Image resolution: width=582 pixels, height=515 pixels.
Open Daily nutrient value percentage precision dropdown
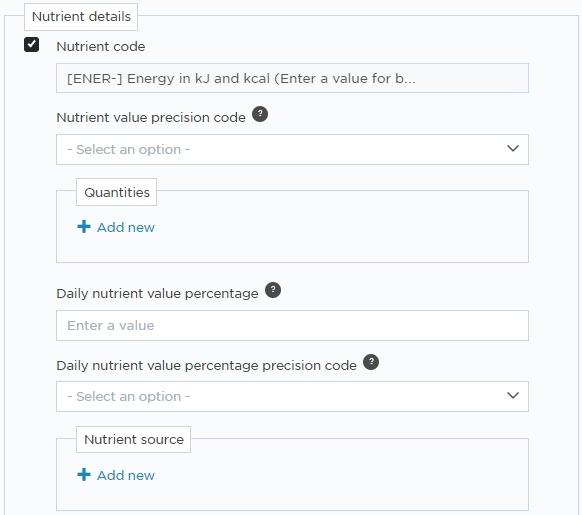[x=292, y=397]
